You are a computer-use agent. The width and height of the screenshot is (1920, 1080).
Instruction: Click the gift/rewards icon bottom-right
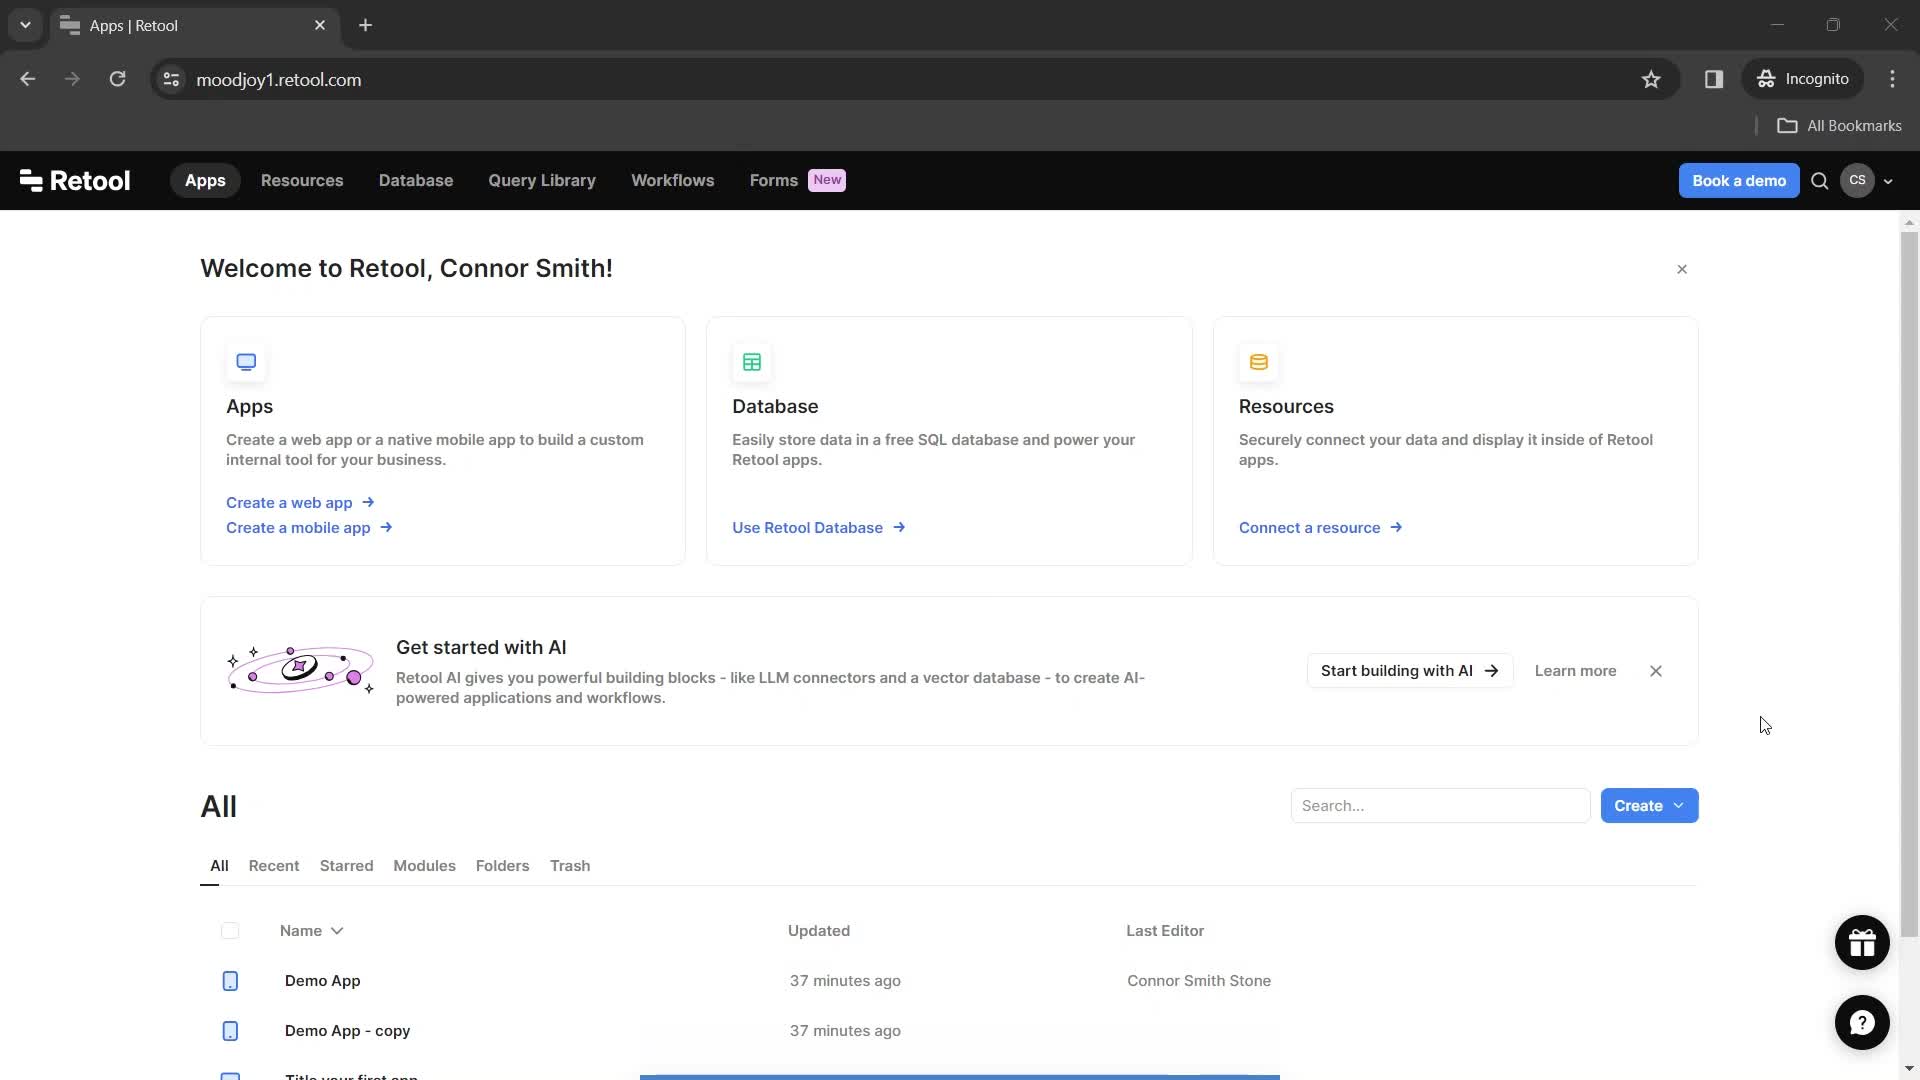click(x=1863, y=942)
